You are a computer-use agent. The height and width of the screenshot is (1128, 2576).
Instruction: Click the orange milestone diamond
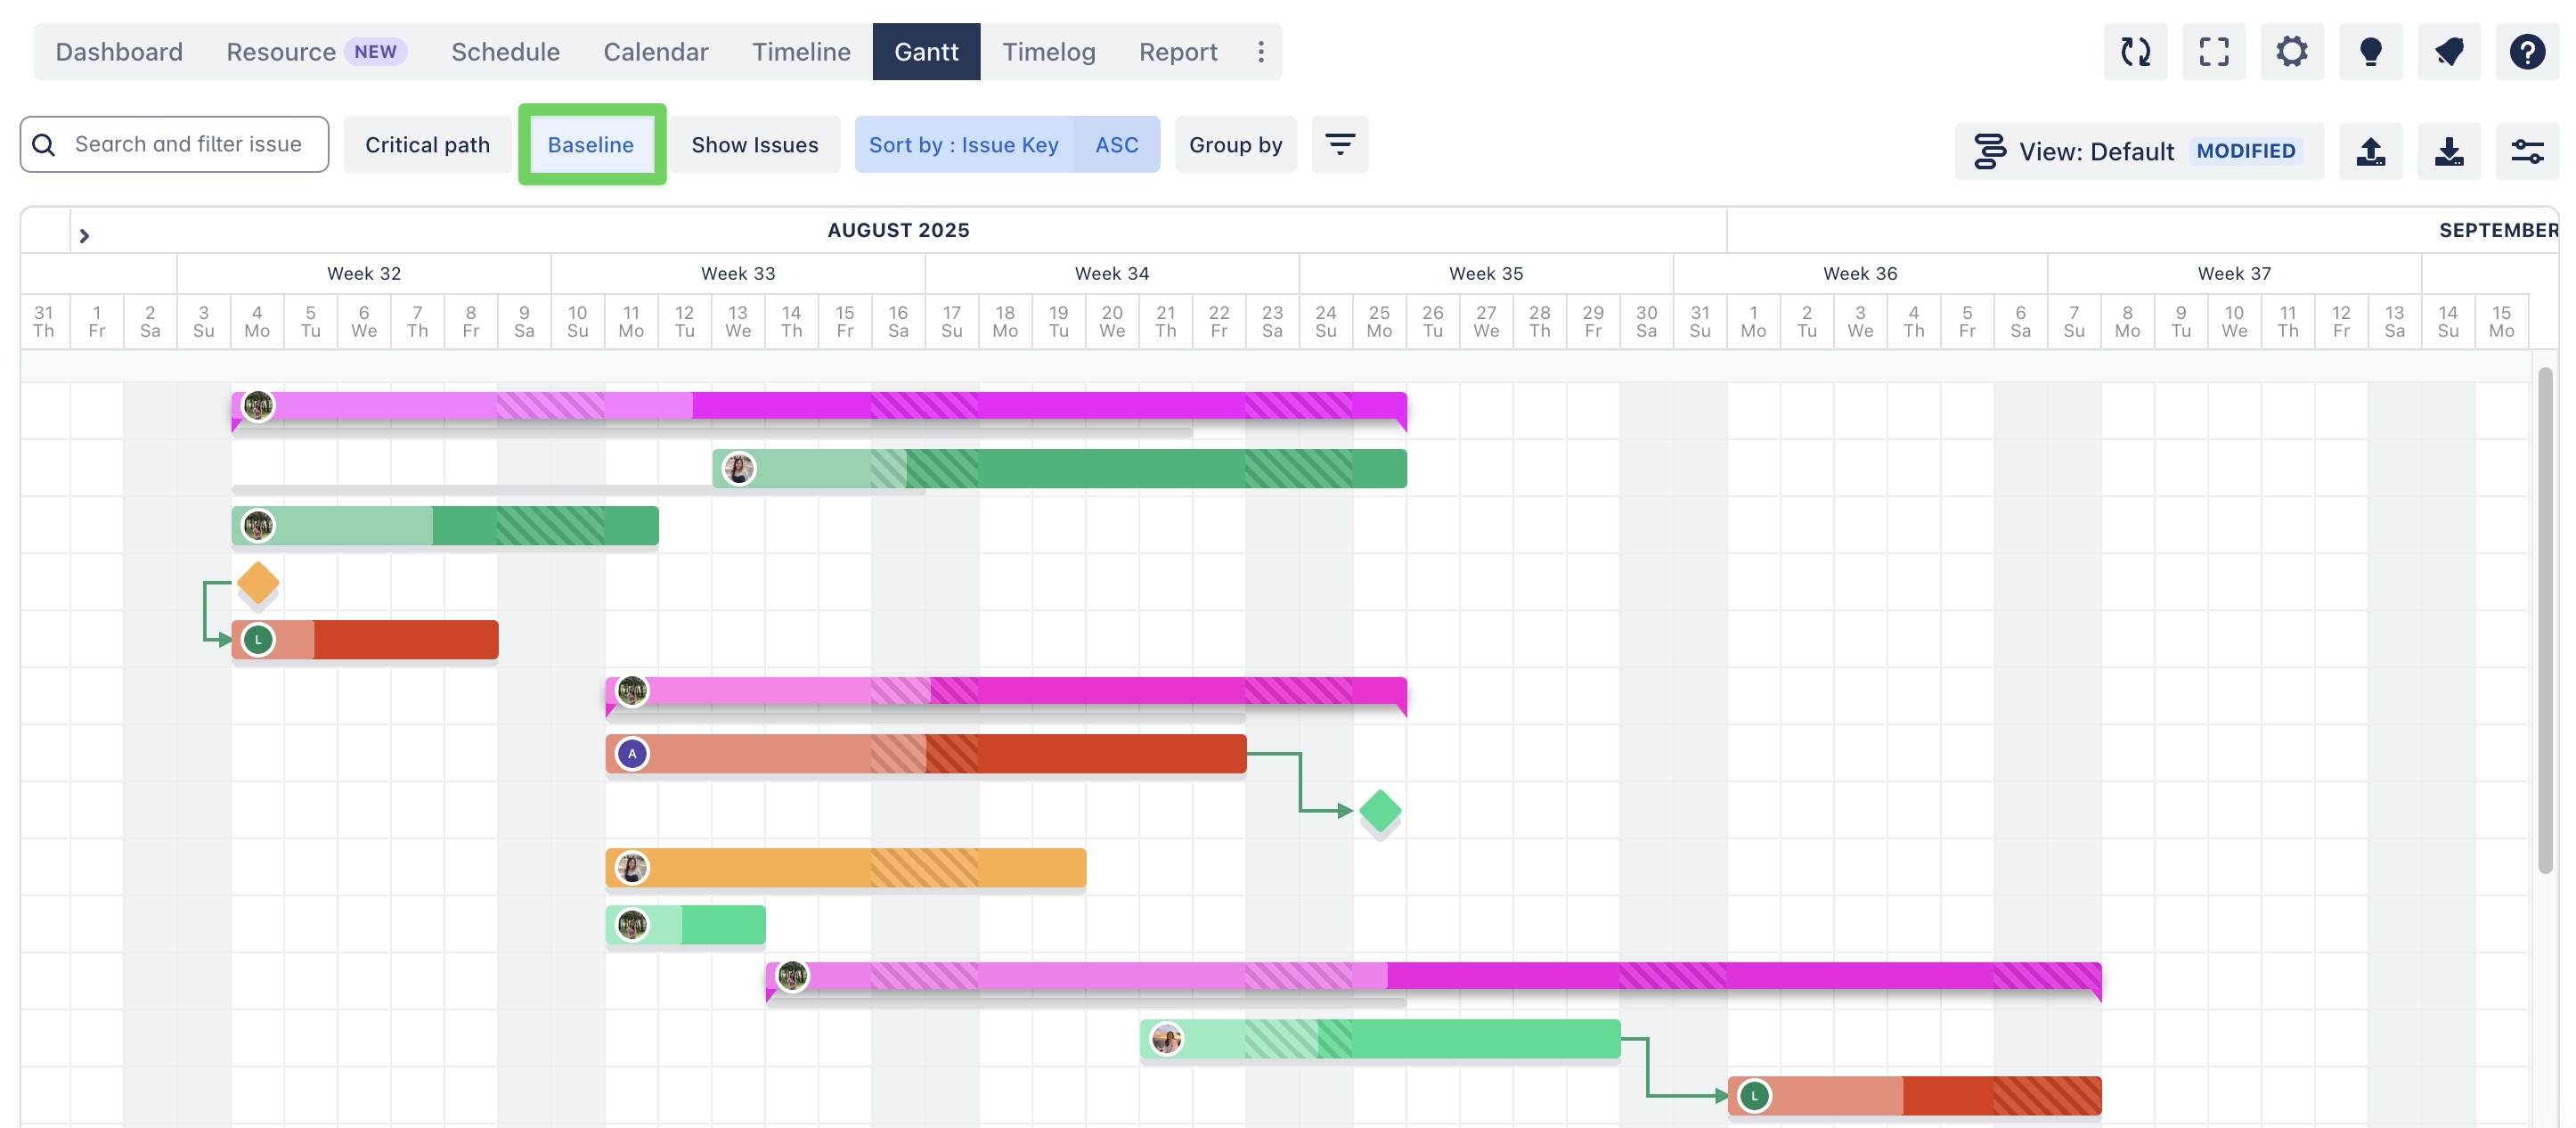(x=258, y=582)
